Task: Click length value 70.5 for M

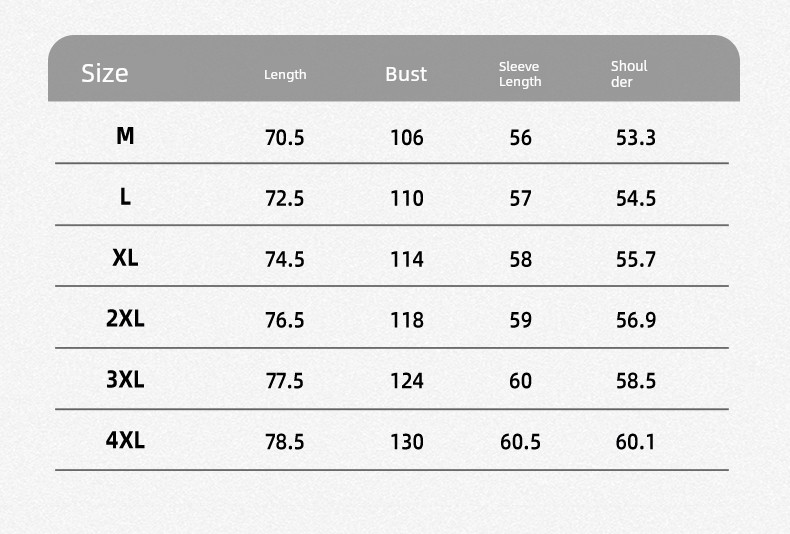Action: 285,138
